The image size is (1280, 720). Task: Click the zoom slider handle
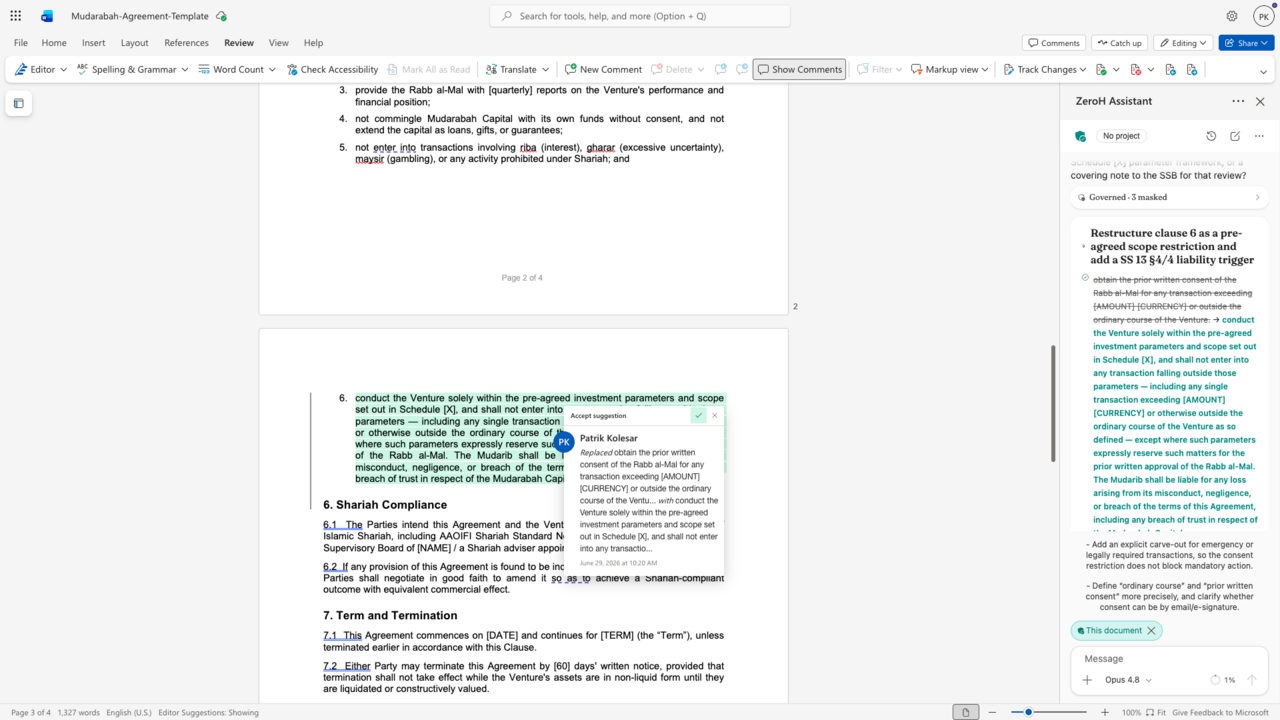pyautogui.click(x=1029, y=712)
